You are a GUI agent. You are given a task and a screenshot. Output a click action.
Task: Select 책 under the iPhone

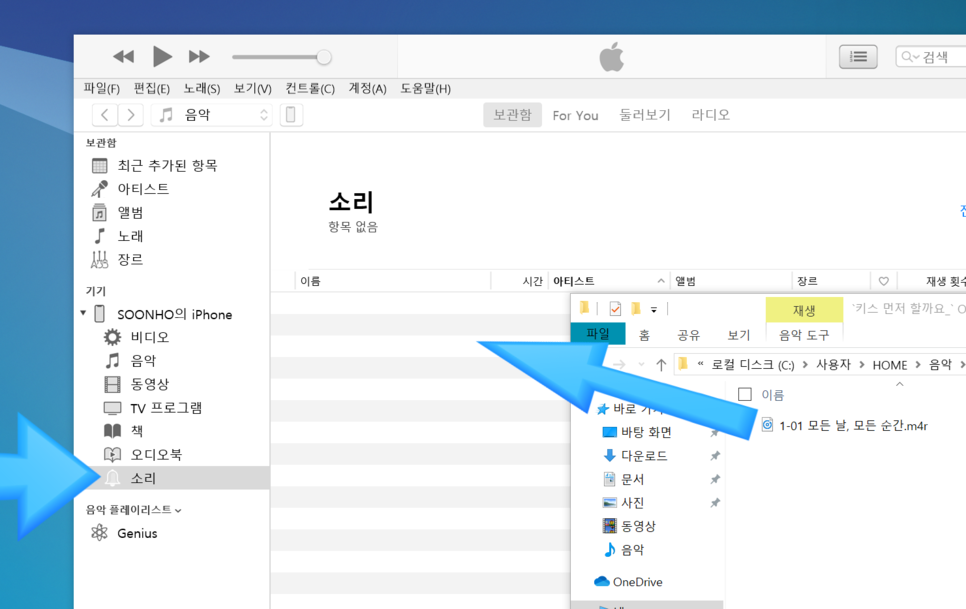pos(136,431)
